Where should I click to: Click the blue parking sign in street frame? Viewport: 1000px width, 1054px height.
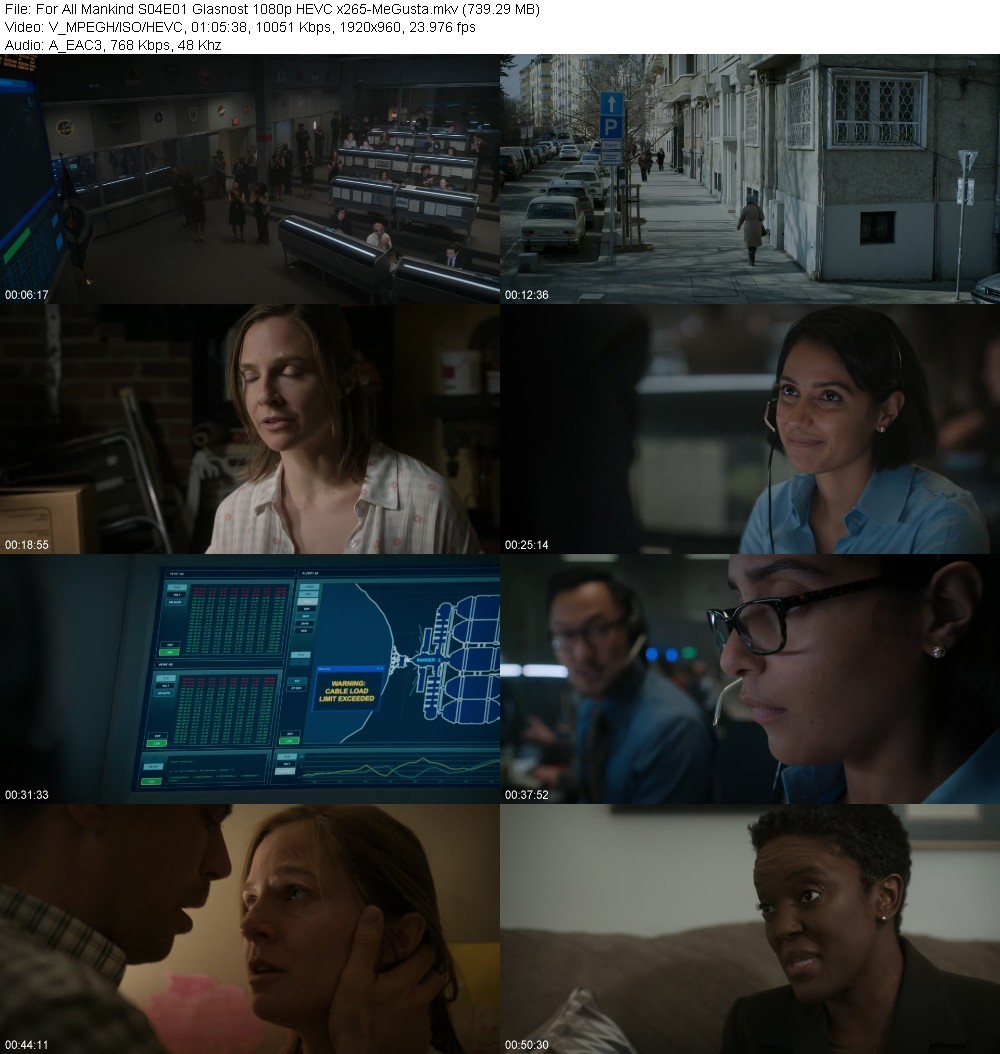tap(611, 117)
